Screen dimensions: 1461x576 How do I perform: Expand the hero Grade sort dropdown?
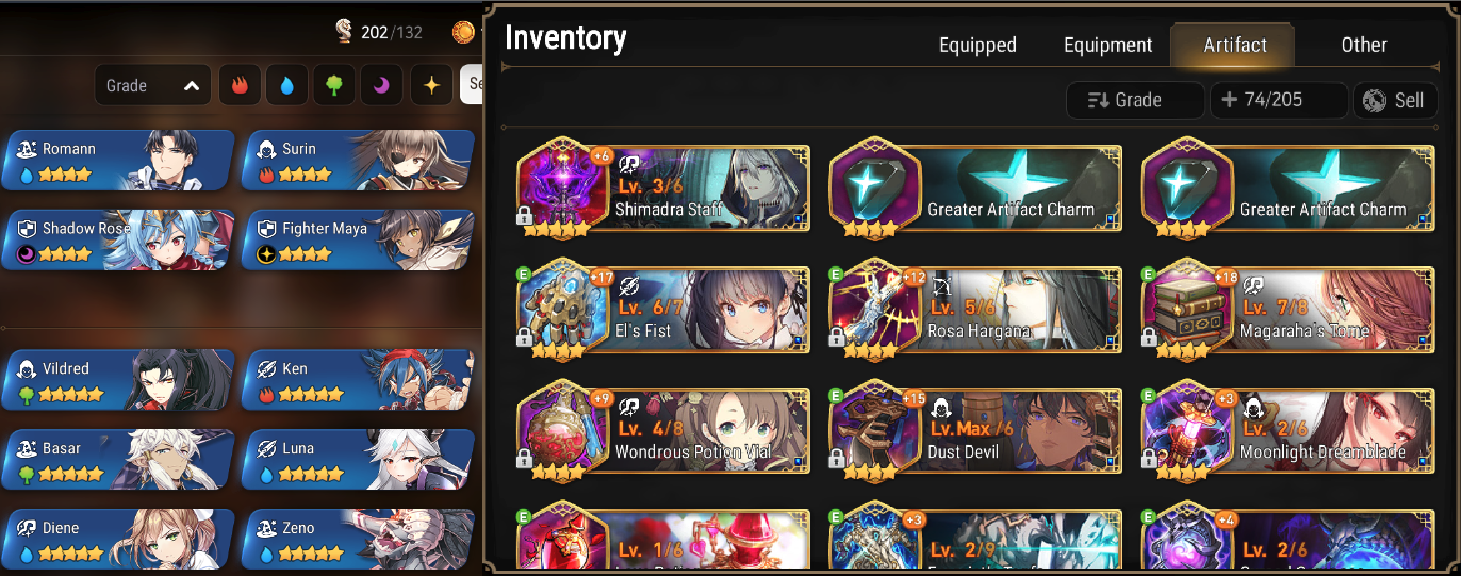click(153, 85)
